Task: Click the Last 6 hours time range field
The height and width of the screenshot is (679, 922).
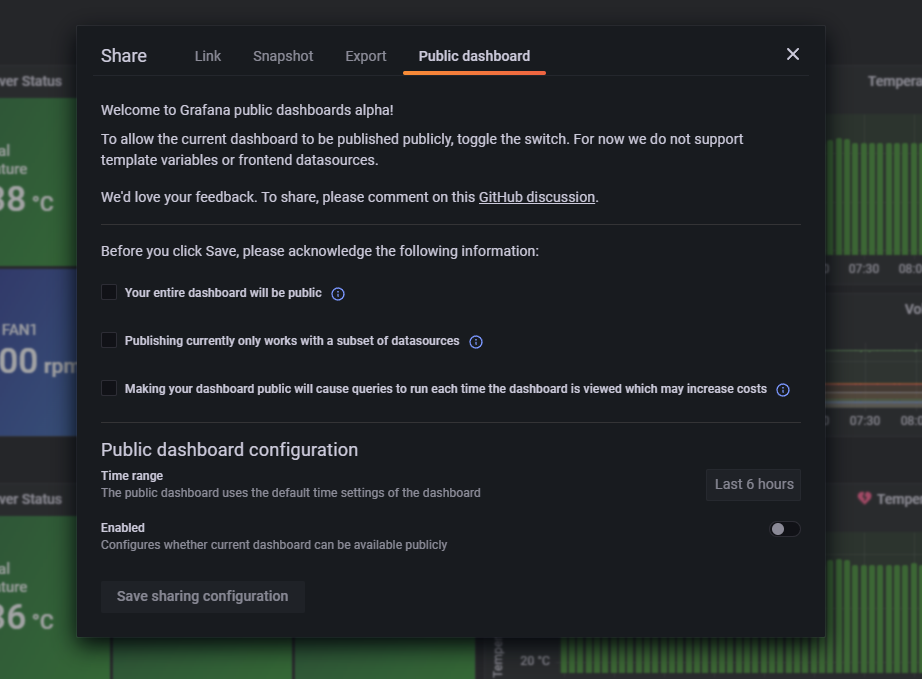Action: click(x=753, y=484)
